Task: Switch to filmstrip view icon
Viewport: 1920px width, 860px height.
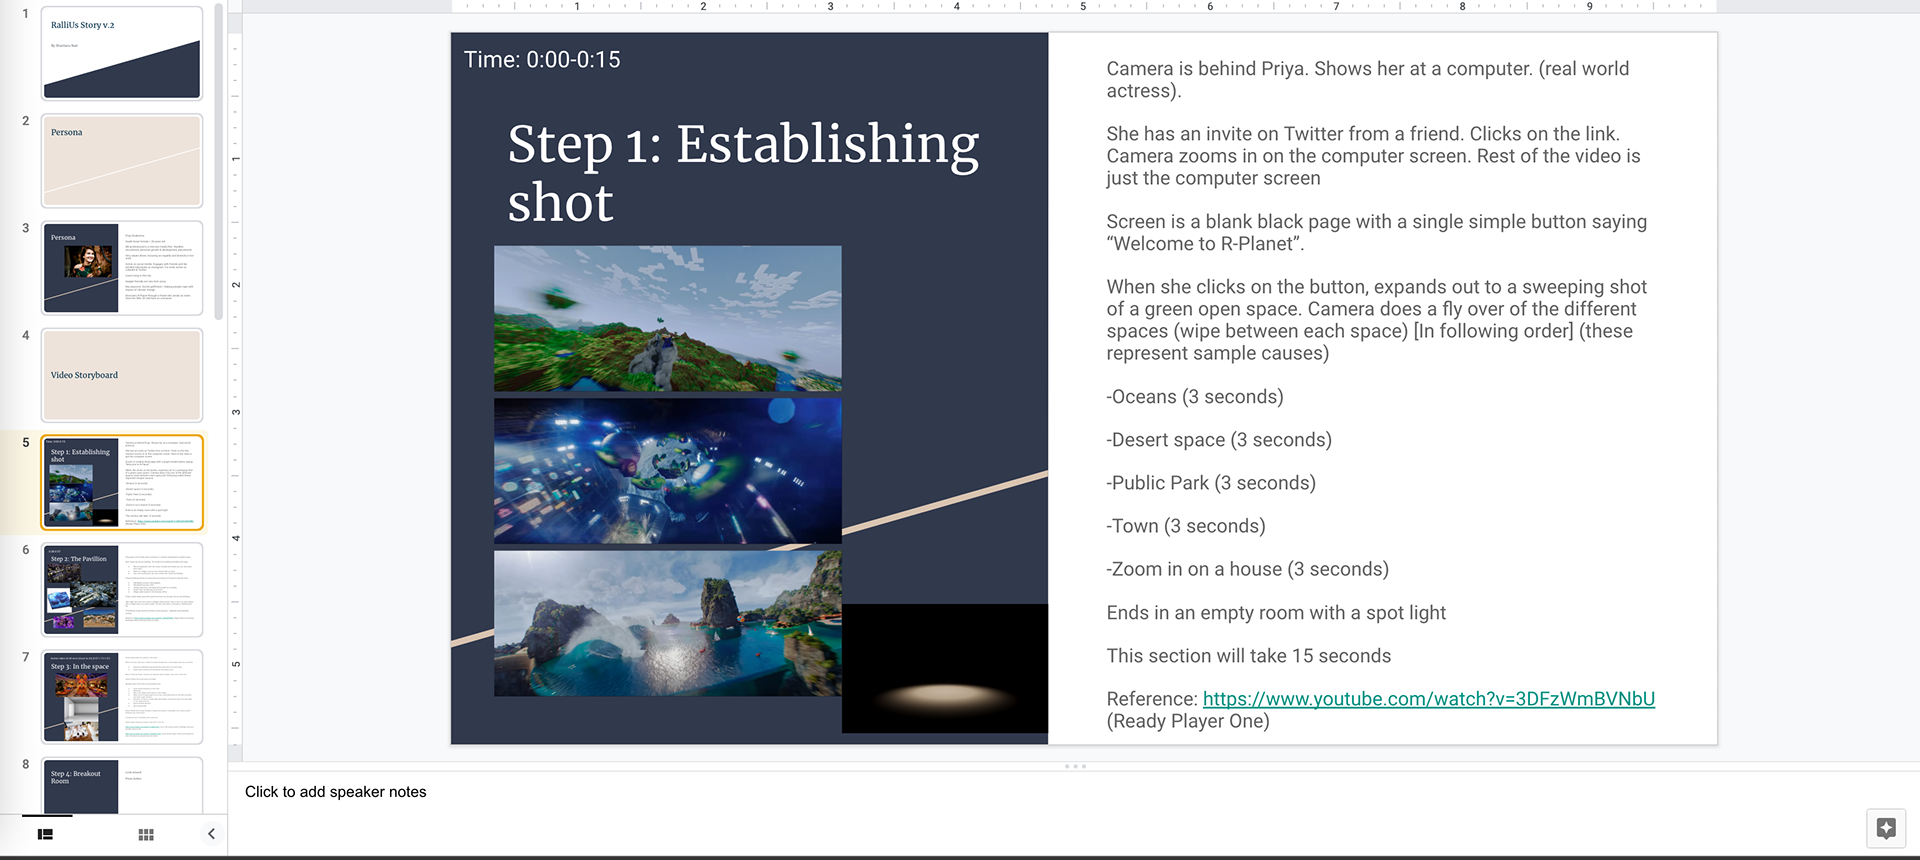Action: [45, 834]
